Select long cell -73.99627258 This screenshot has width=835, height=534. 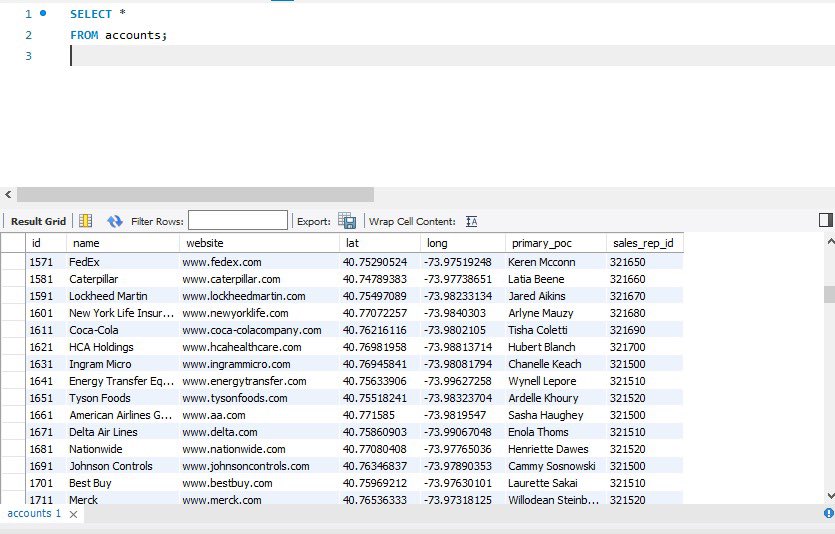coord(463,381)
